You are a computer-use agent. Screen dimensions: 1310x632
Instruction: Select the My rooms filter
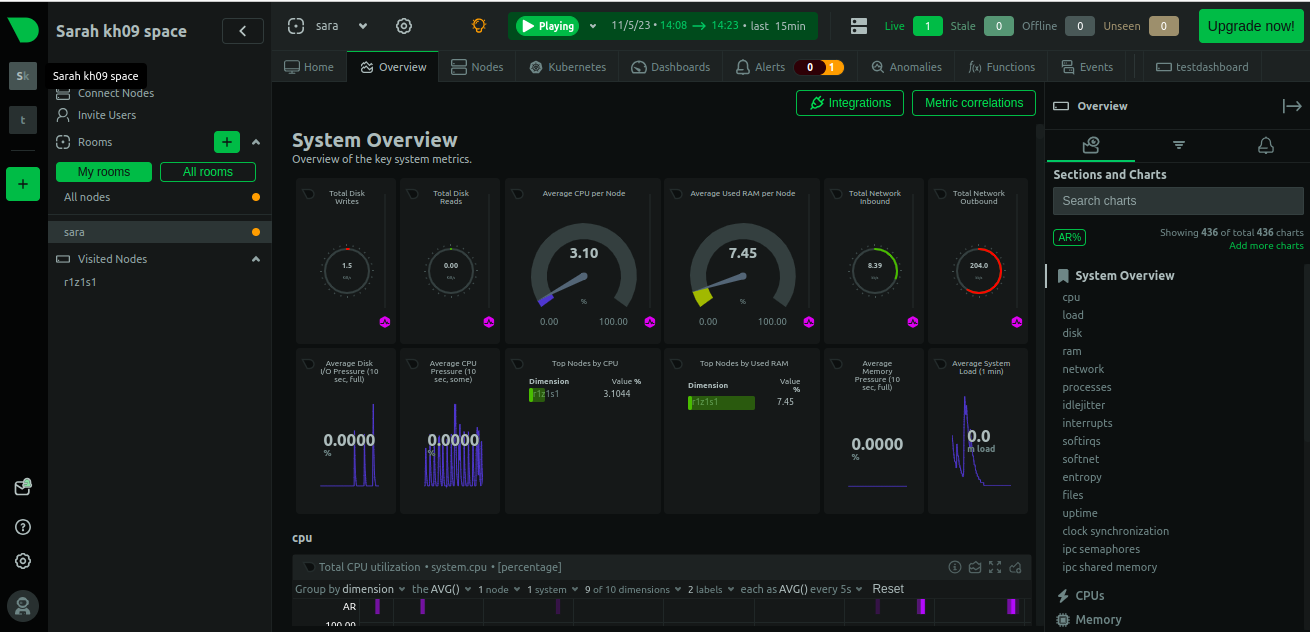tap(104, 172)
